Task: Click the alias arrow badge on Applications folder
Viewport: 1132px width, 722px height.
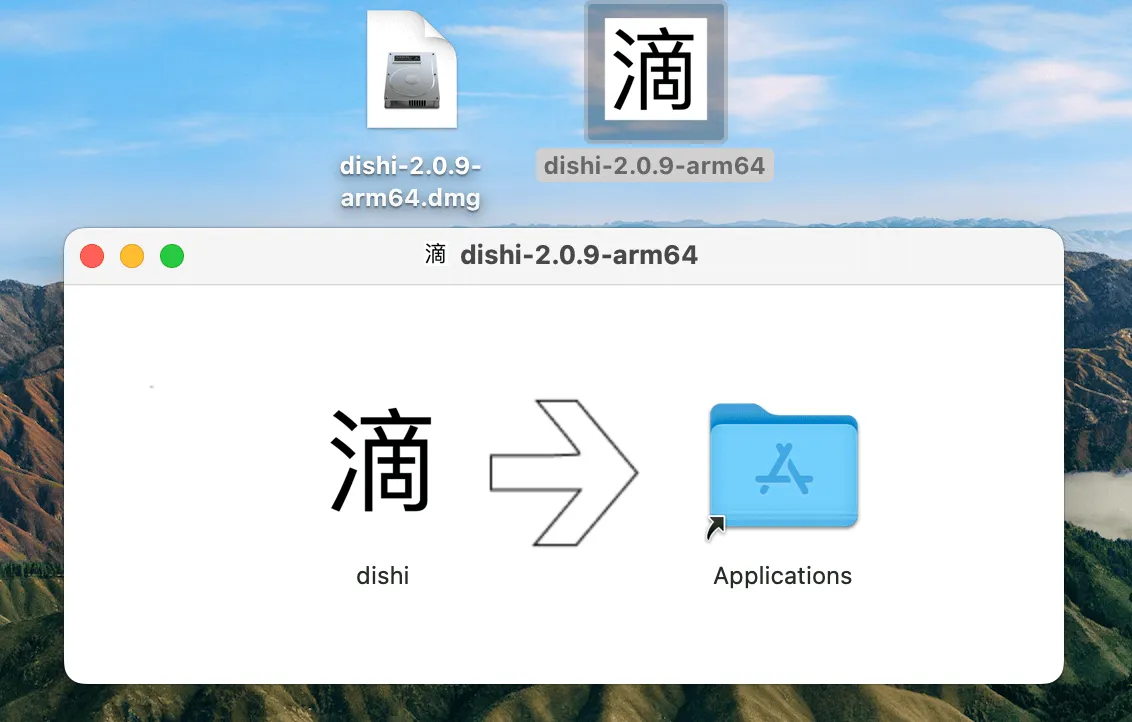Action: point(715,527)
